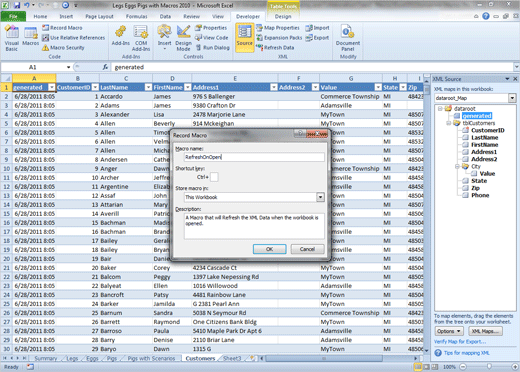Viewport: 520px width, 372px height.
Task: Click OK in Record Macro dialog
Action: point(269,249)
